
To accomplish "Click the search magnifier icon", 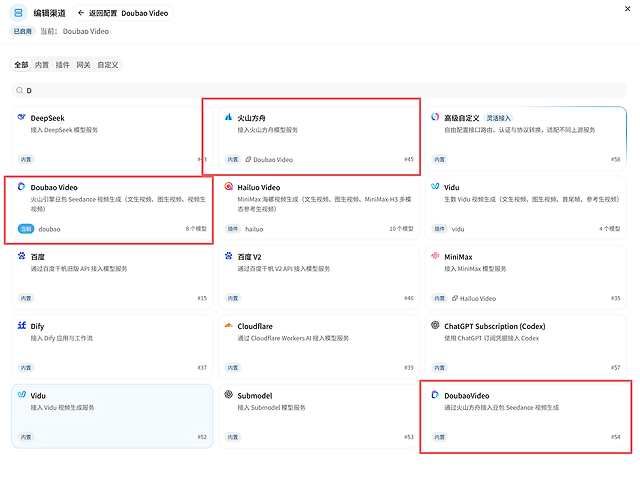I will click(20, 90).
